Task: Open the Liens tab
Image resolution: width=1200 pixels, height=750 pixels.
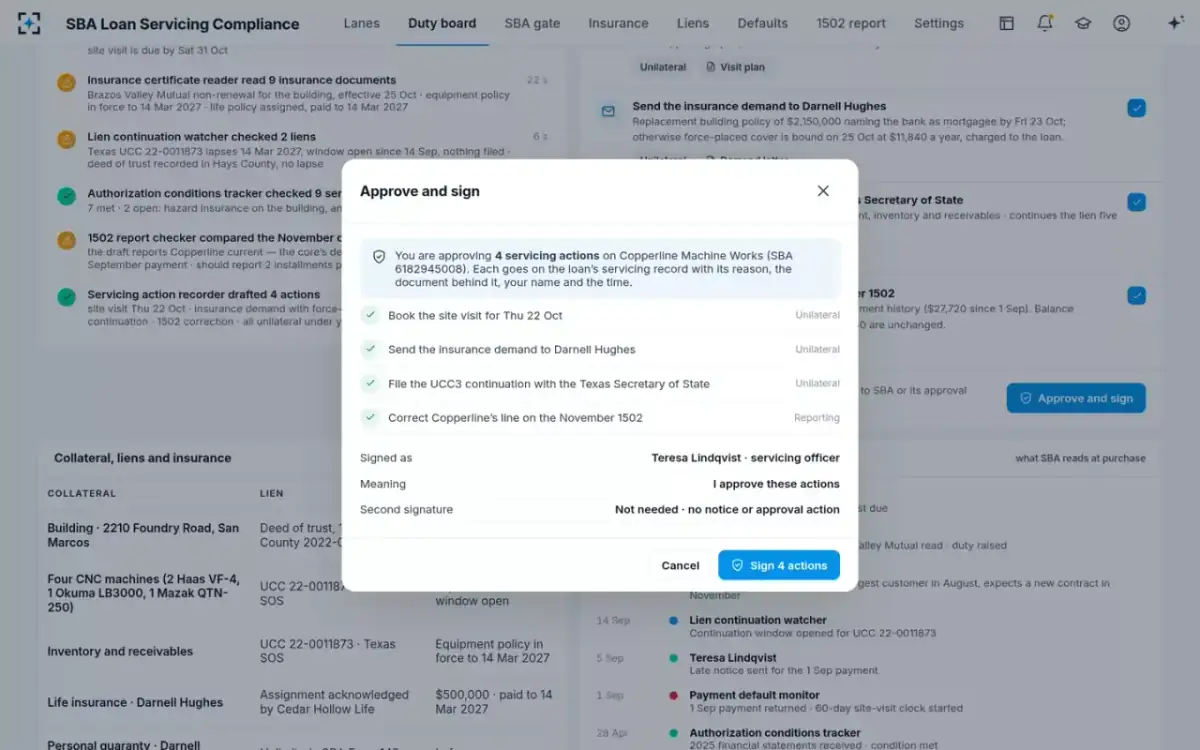Action: point(693,23)
